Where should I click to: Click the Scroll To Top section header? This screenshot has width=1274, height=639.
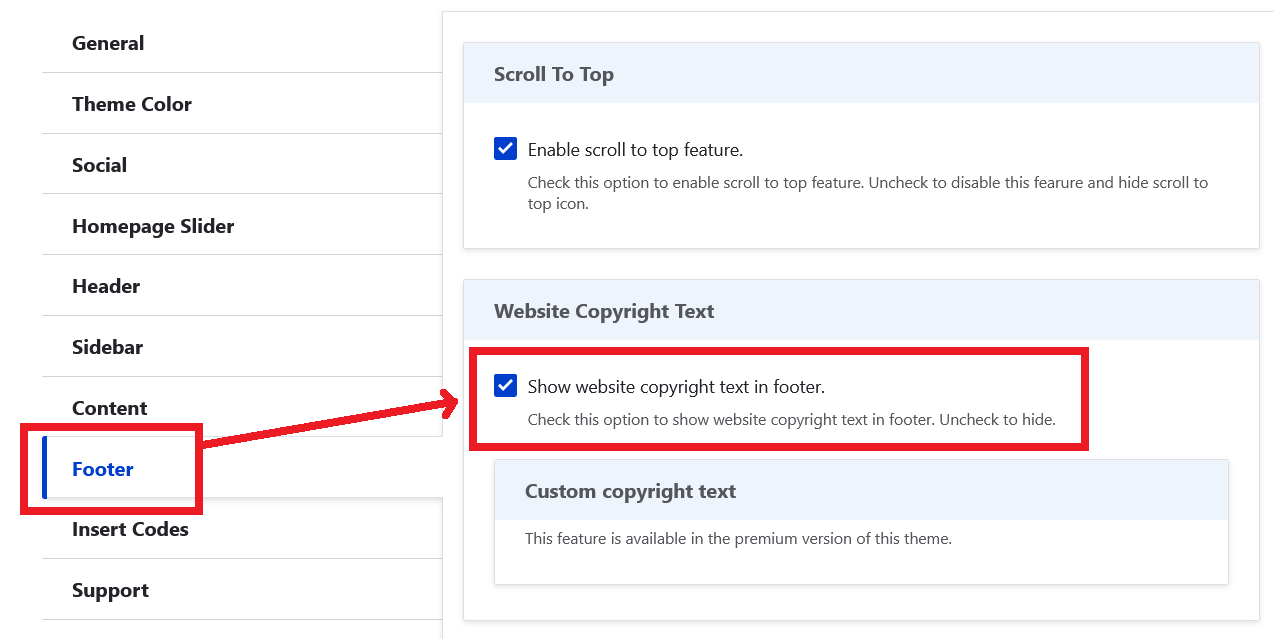tap(554, 73)
